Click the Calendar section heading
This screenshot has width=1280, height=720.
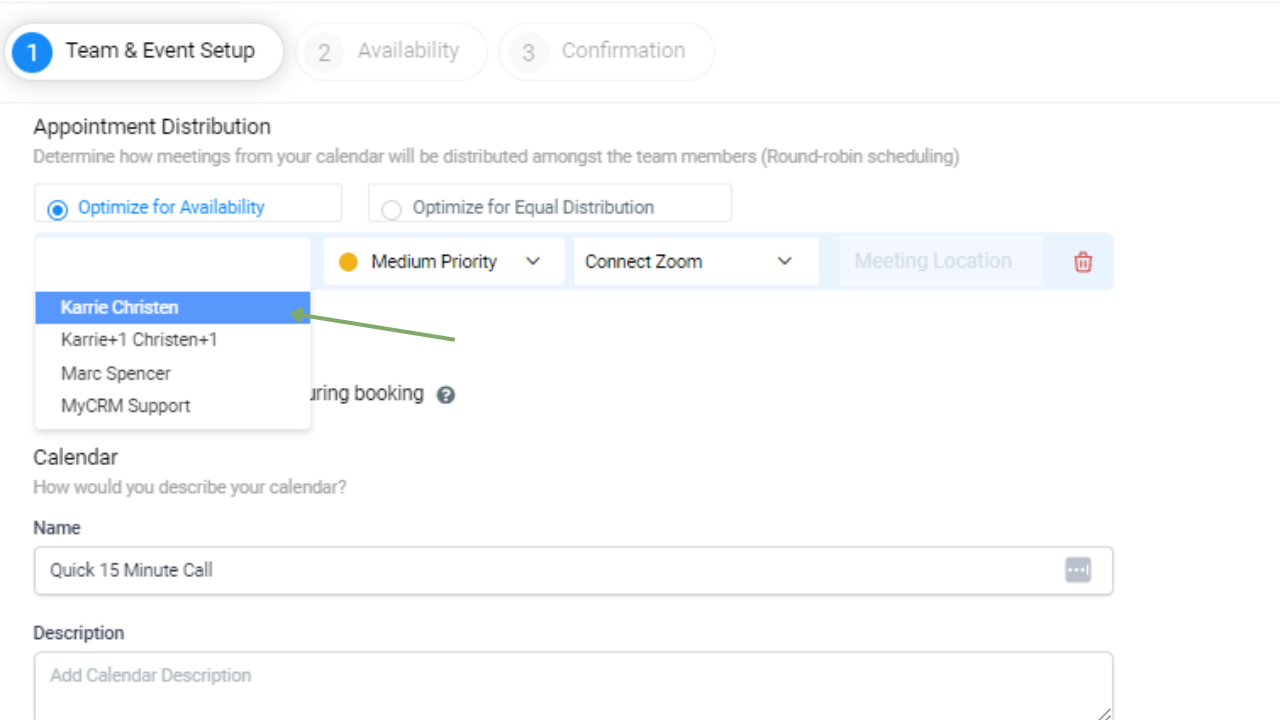point(76,457)
